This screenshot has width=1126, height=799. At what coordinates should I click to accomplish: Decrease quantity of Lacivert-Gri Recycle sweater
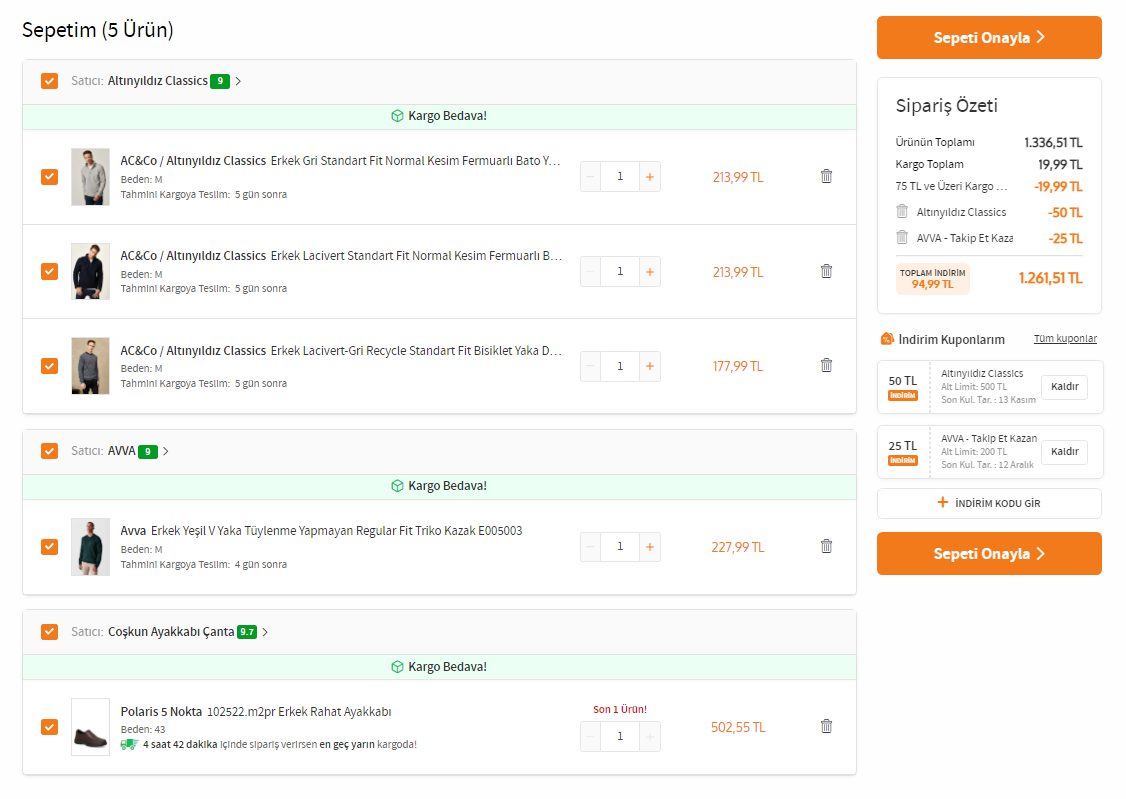tap(590, 366)
